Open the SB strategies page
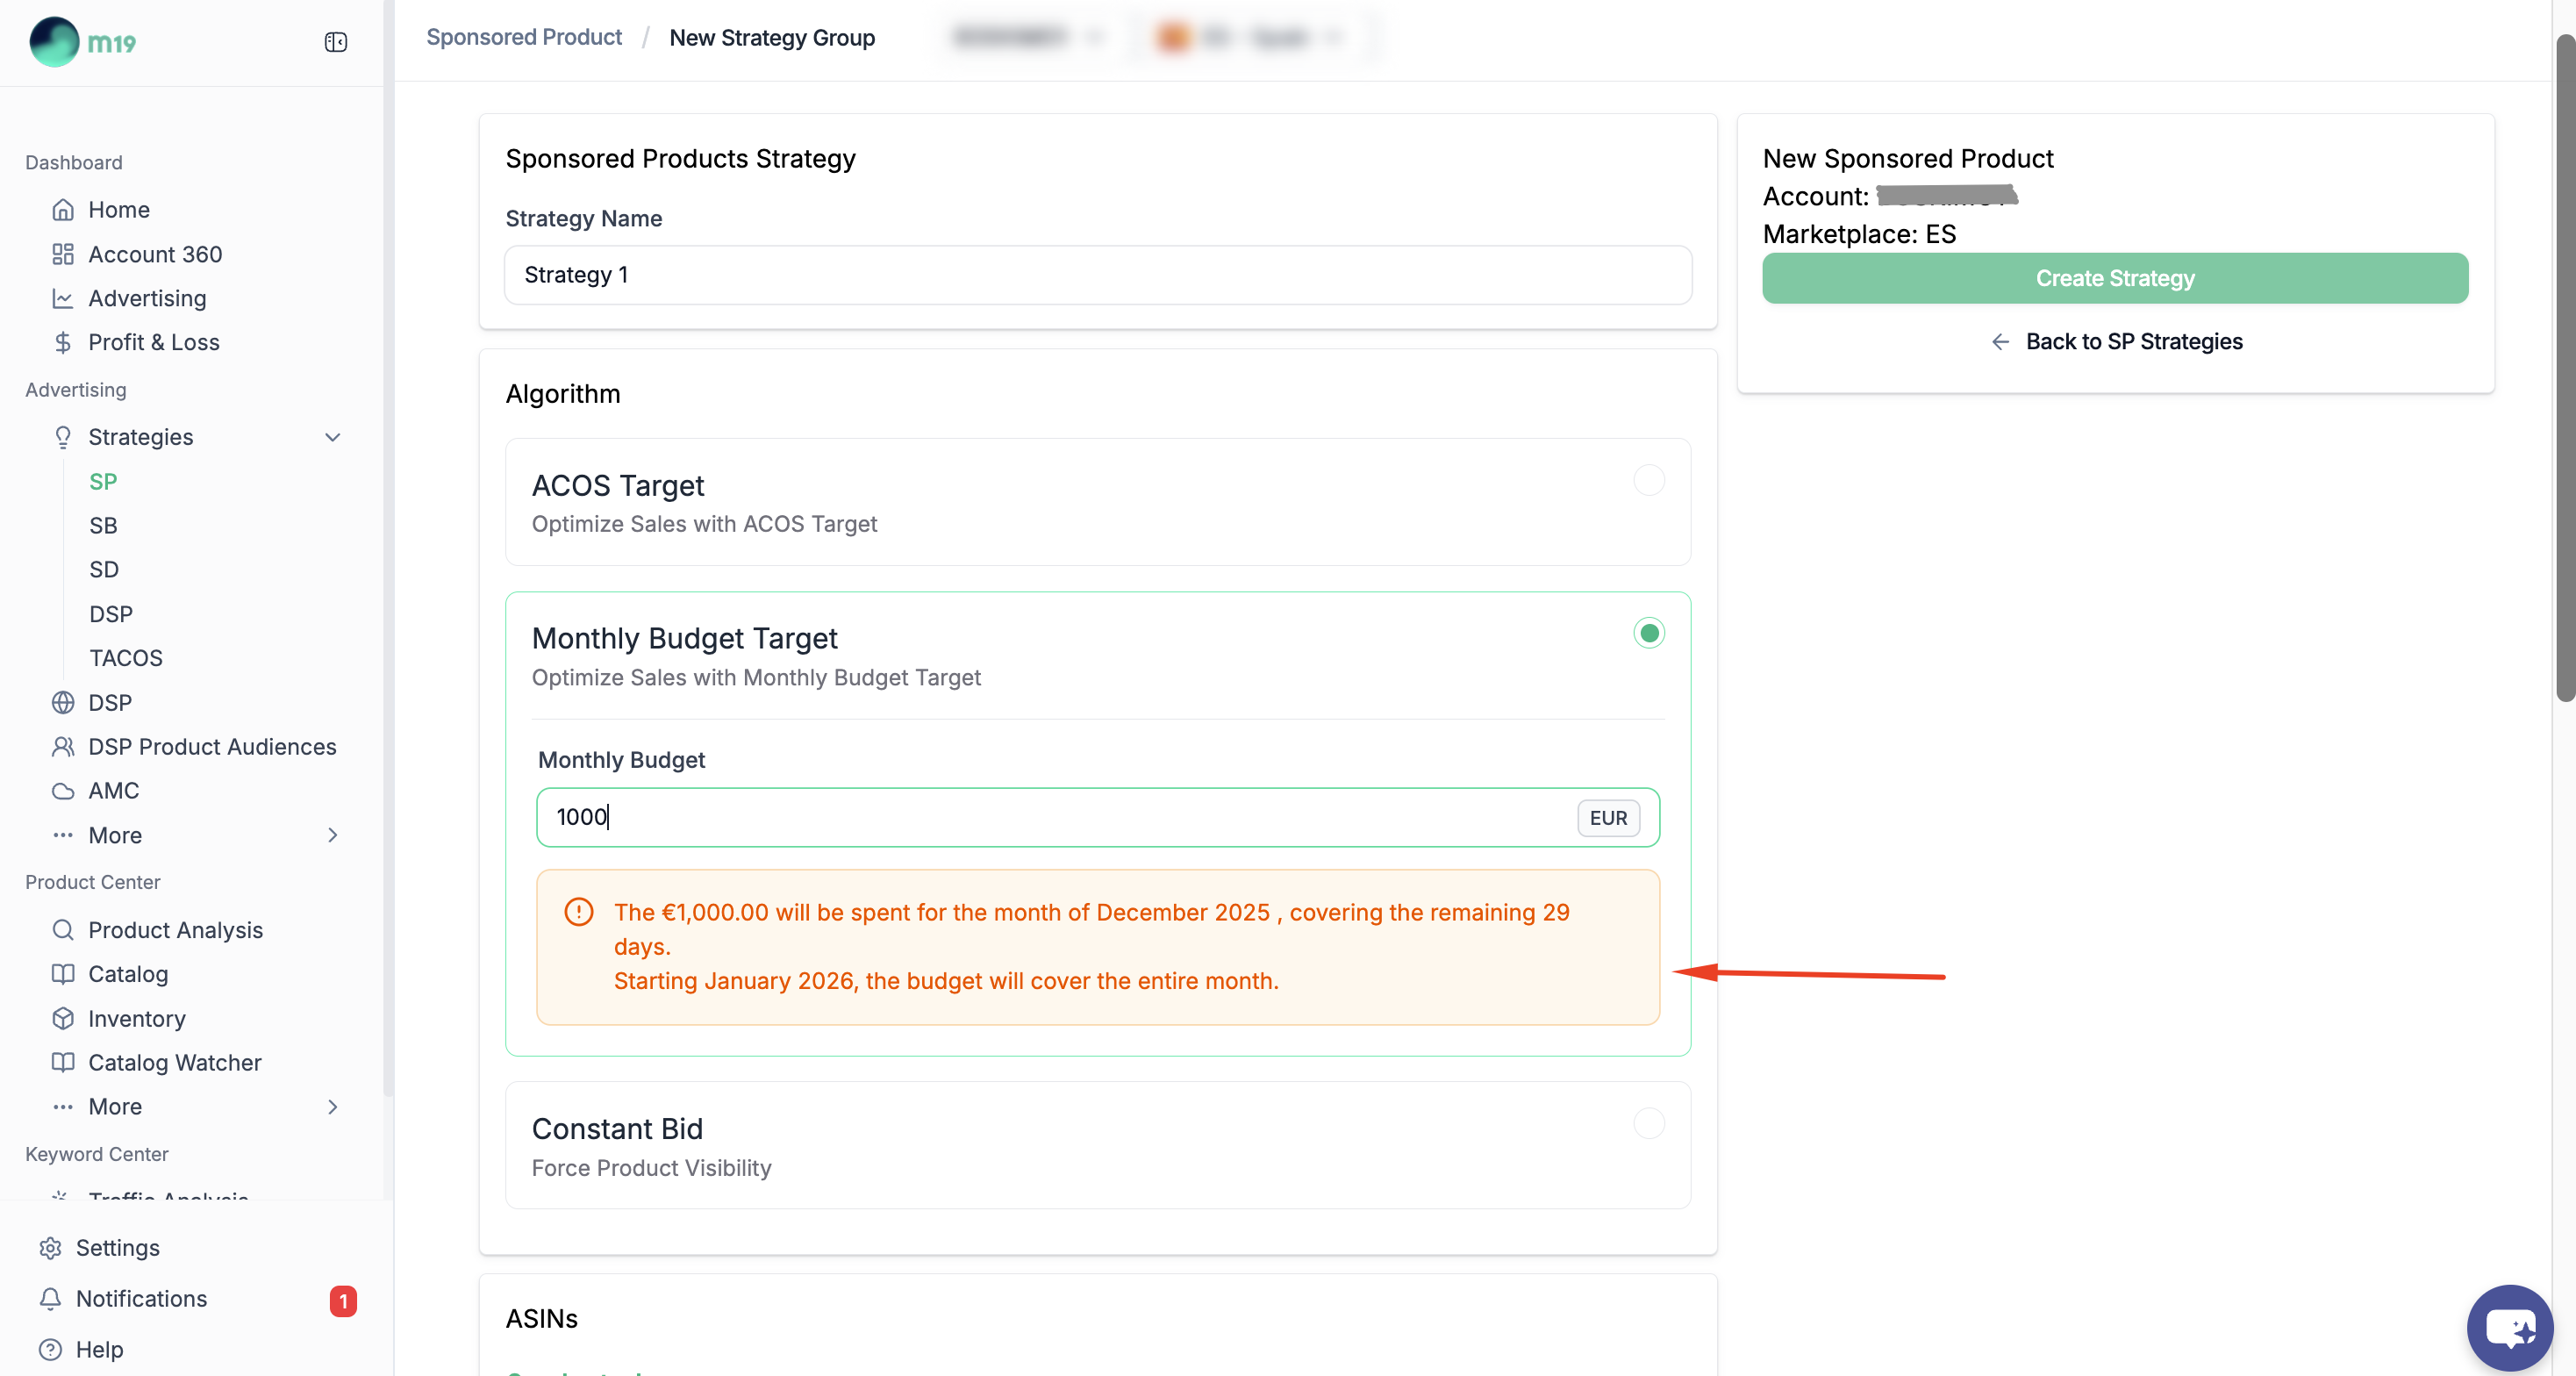The image size is (2576, 1376). tap(103, 525)
